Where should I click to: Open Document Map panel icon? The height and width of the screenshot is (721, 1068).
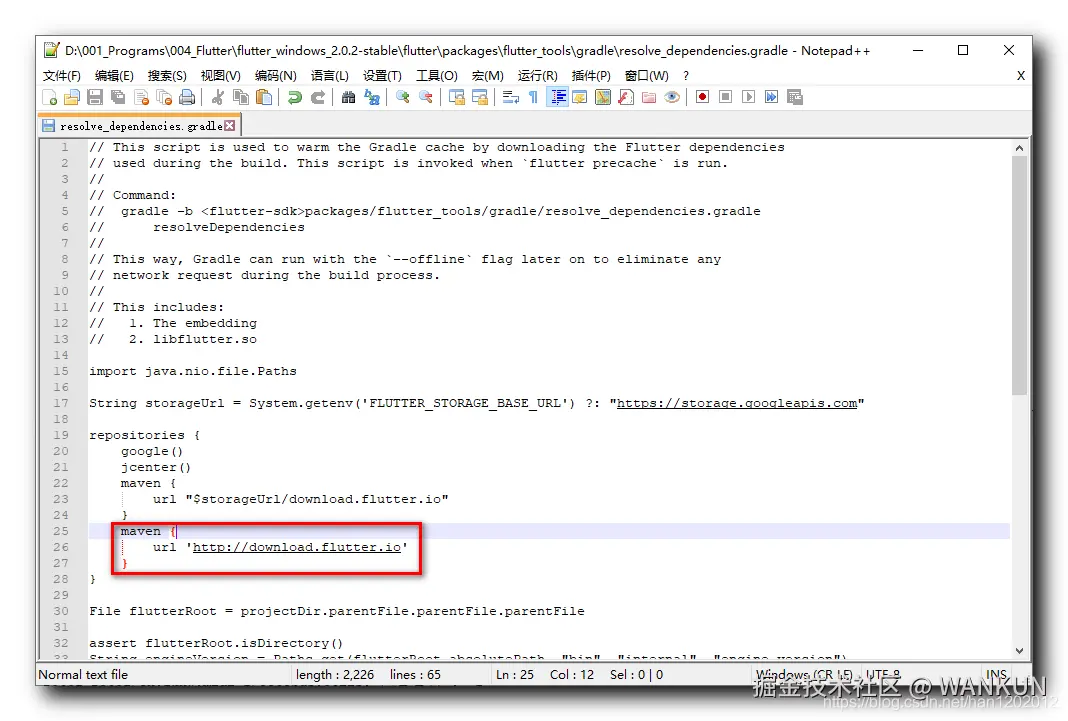603,97
